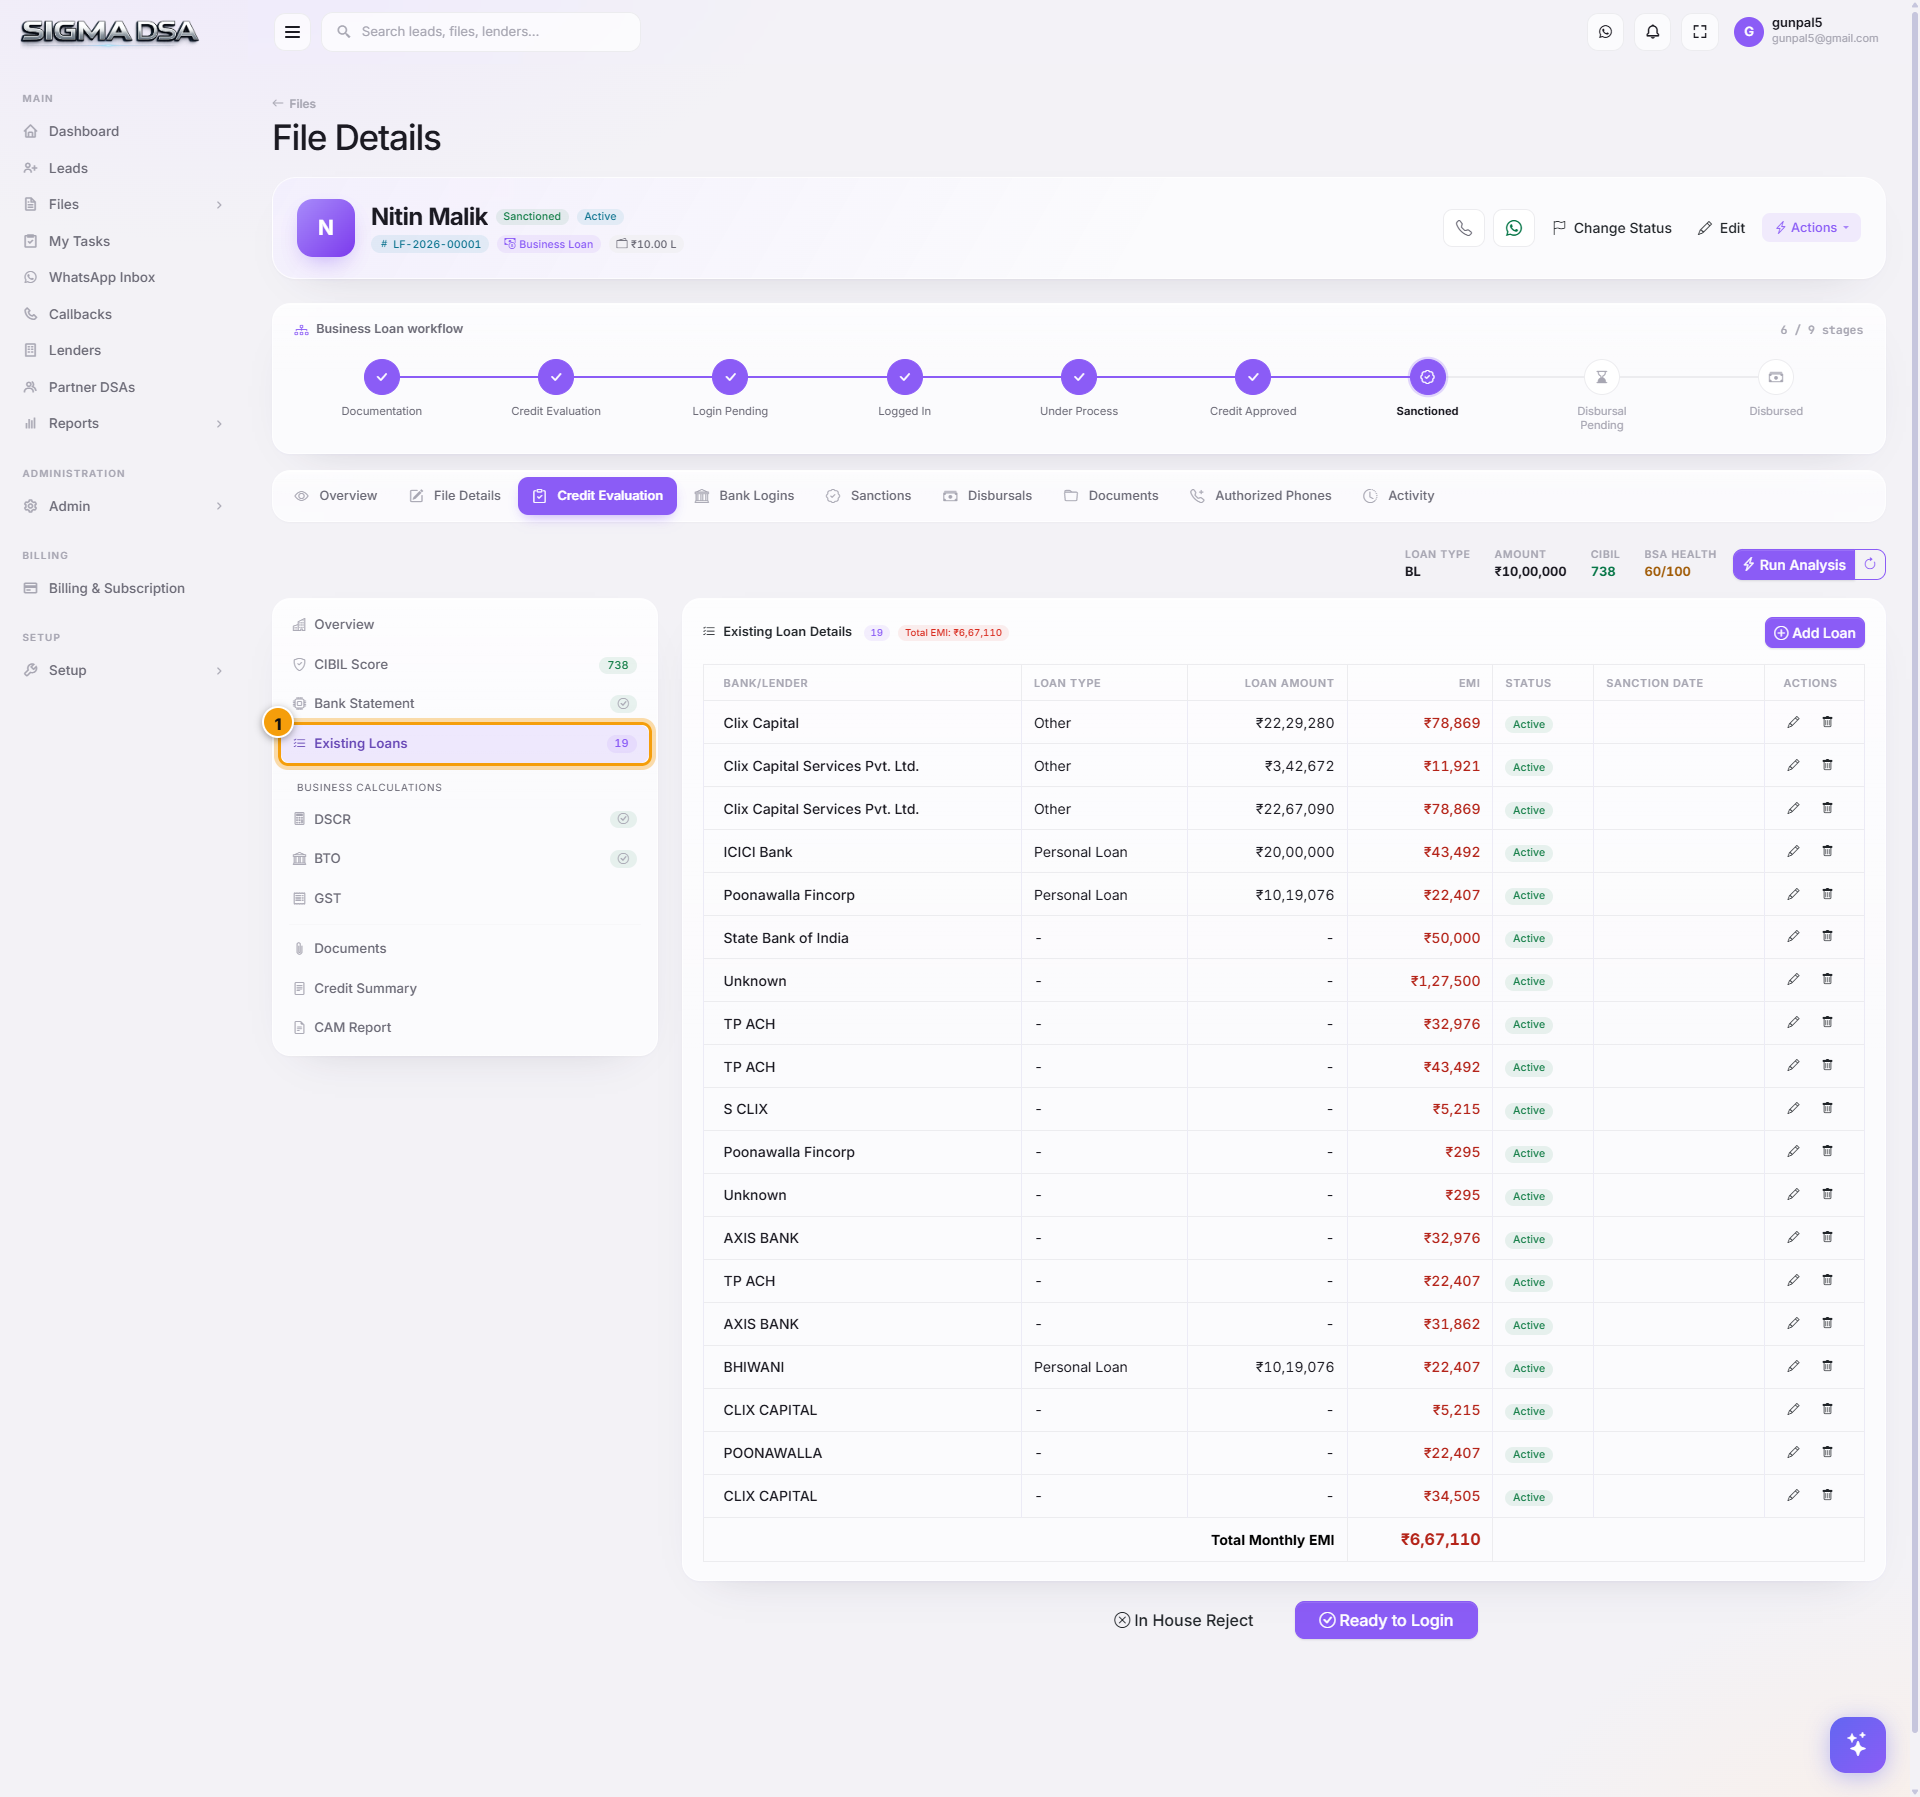Delete the BHIWANI loan entry

click(x=1827, y=1366)
